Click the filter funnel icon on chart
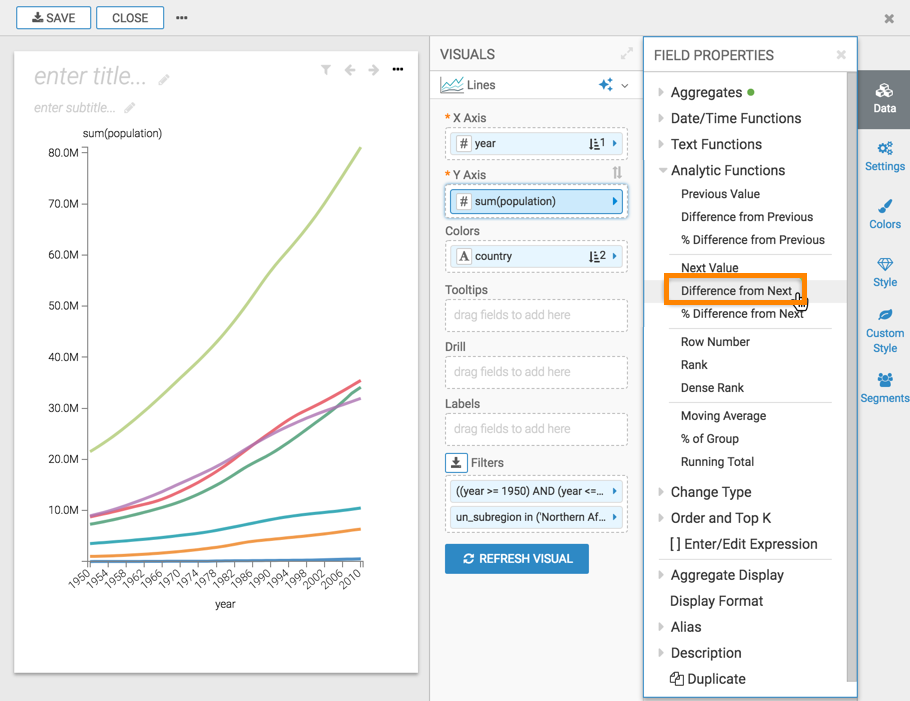 coord(326,70)
